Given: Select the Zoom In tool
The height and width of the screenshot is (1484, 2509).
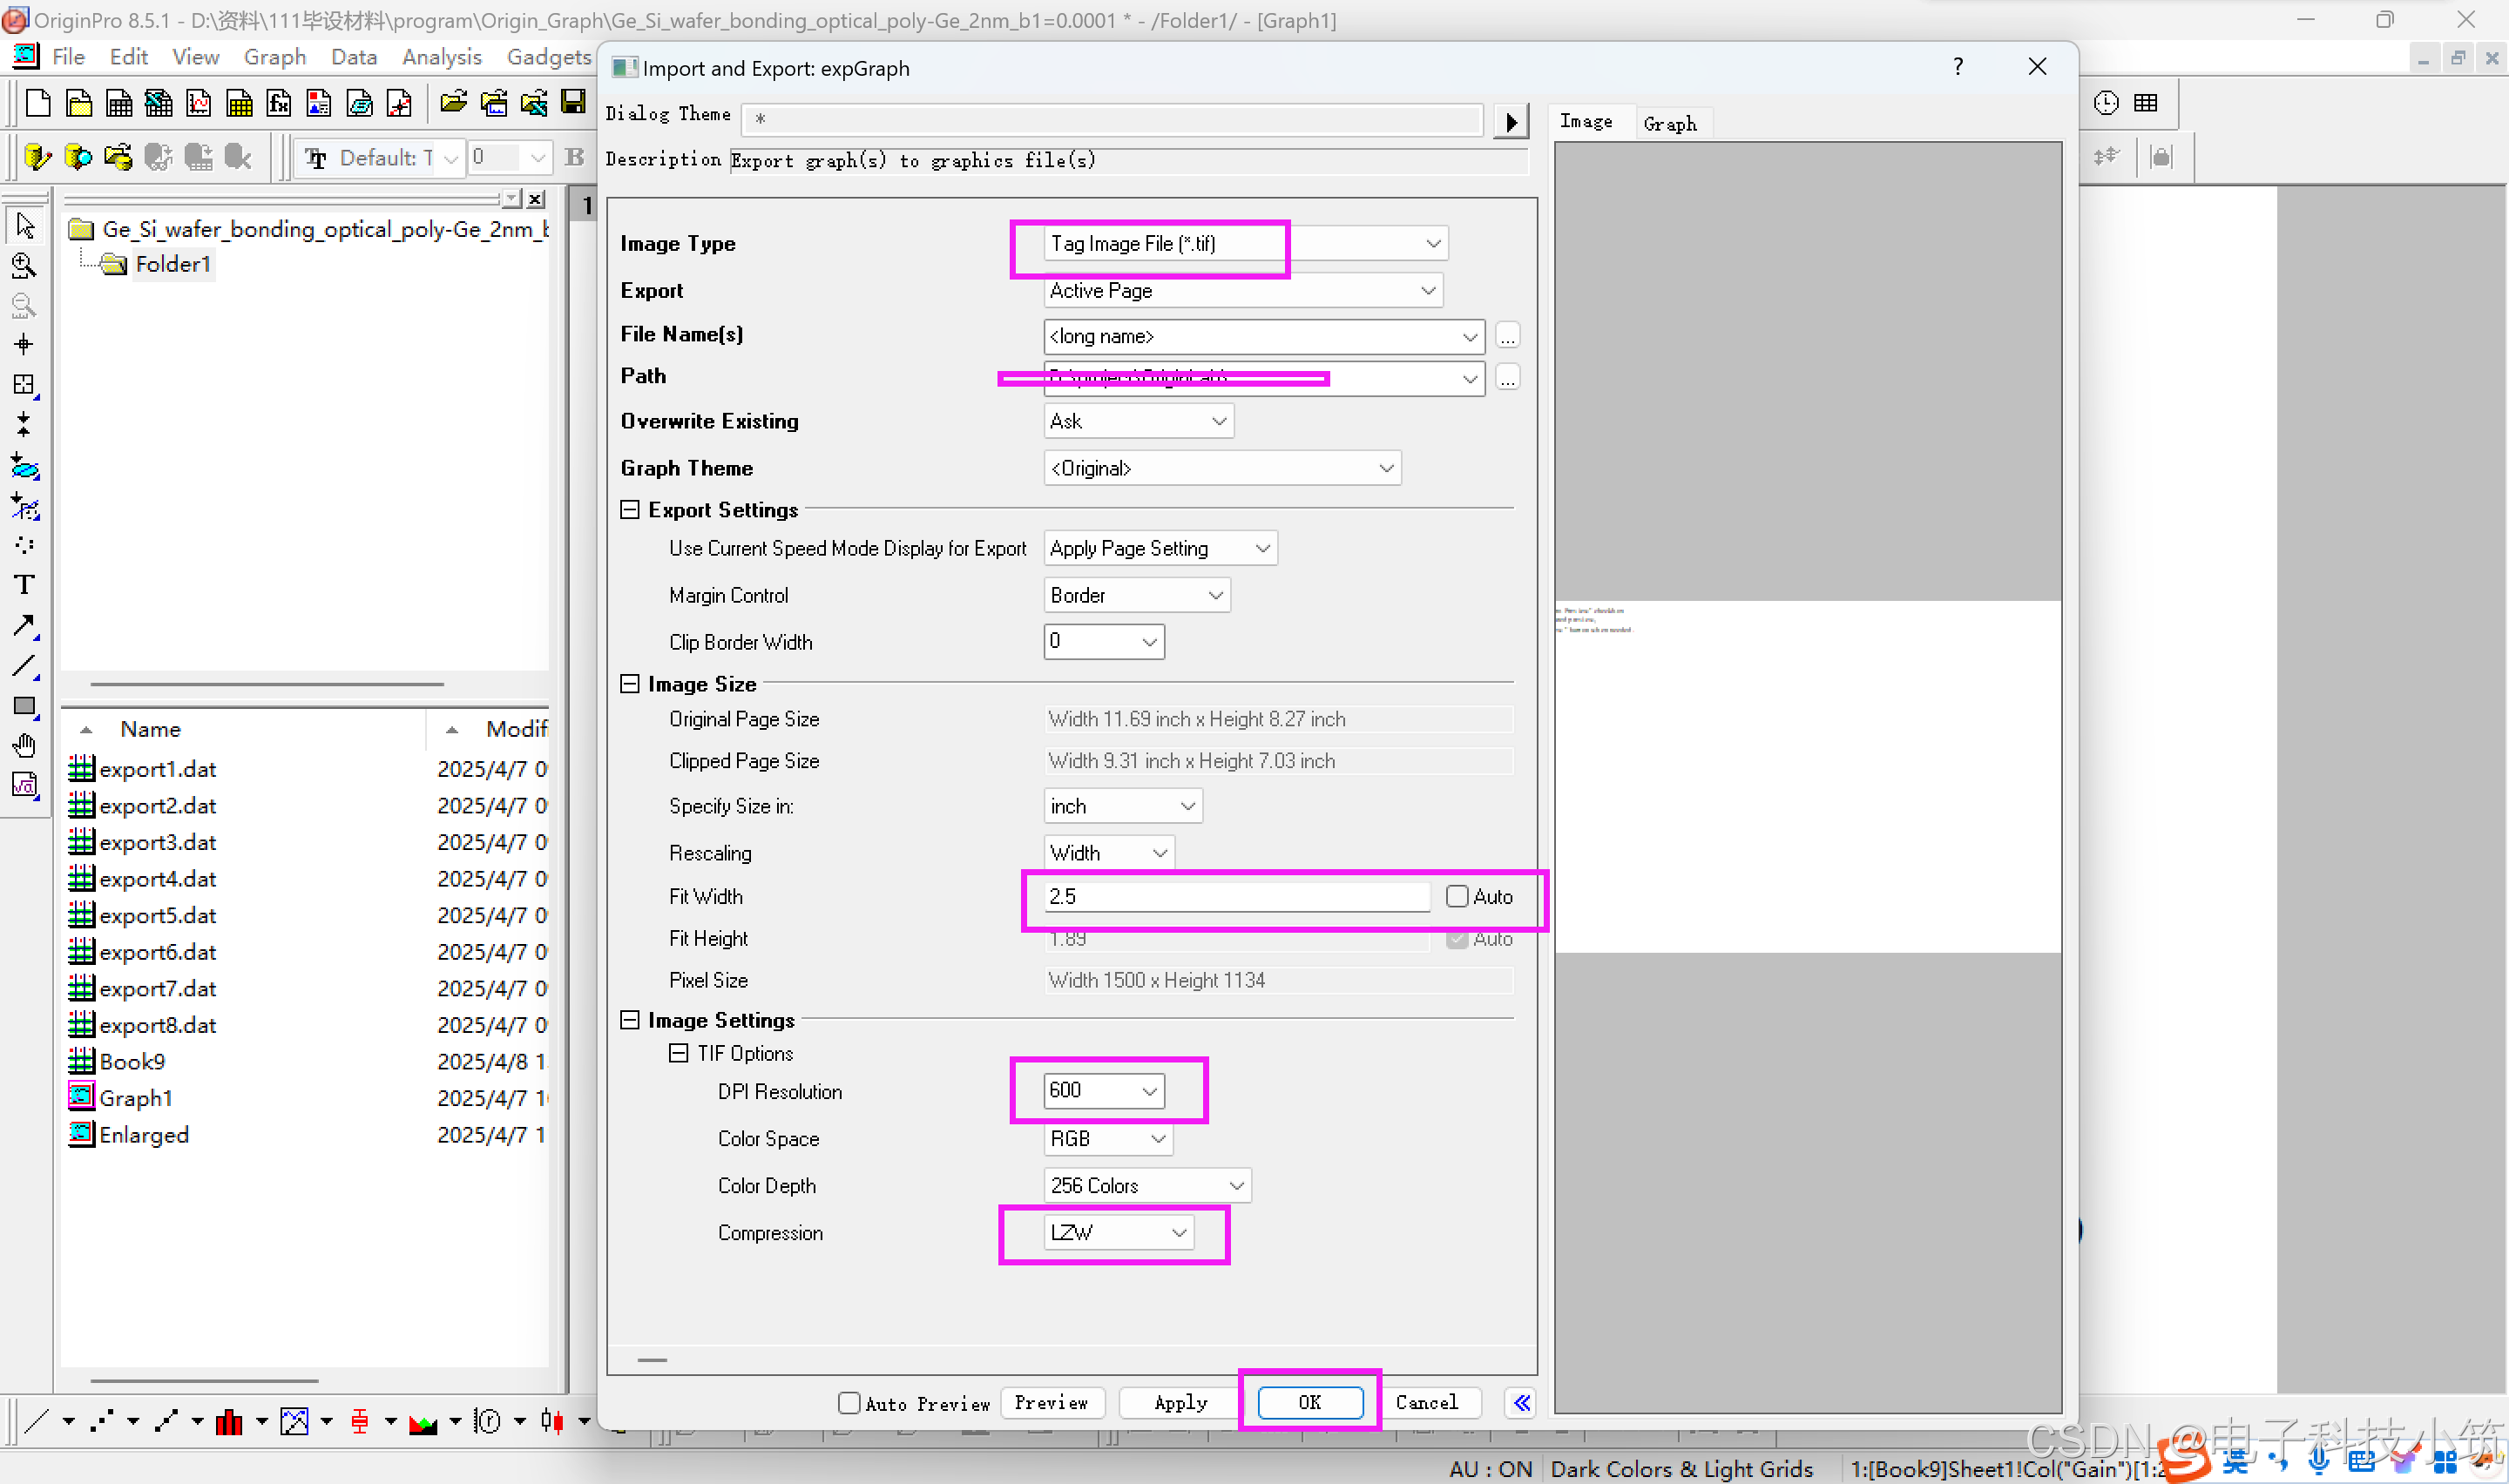Looking at the screenshot, I should pos(24,265).
